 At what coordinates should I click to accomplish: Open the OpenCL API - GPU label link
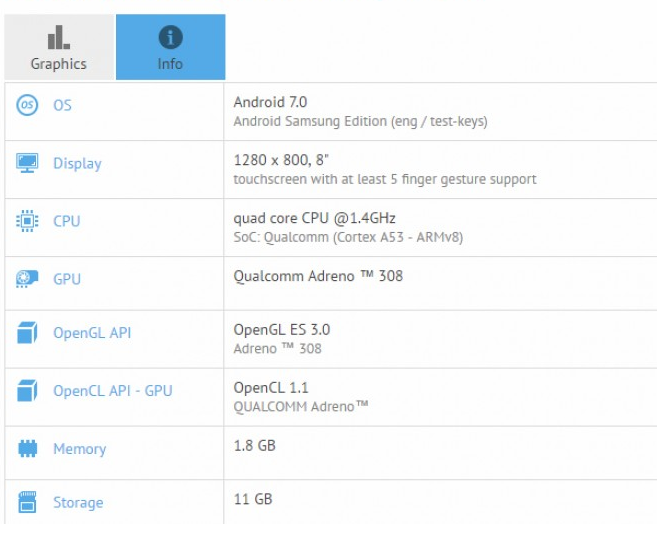click(x=113, y=391)
